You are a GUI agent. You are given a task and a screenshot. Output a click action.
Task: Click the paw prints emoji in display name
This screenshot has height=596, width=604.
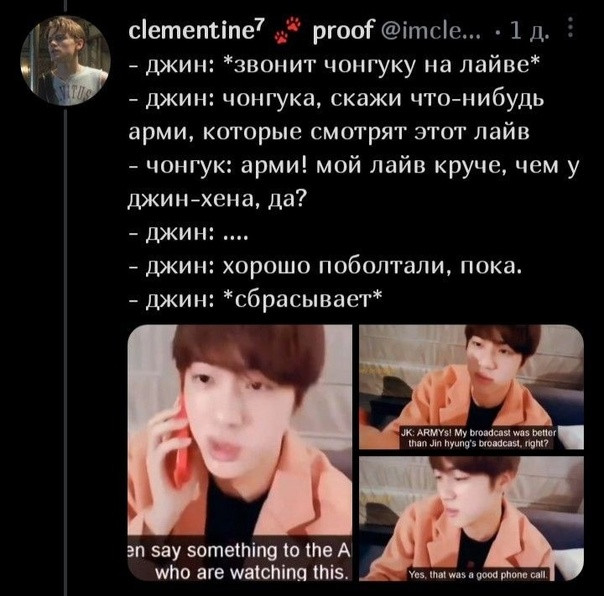point(287,30)
